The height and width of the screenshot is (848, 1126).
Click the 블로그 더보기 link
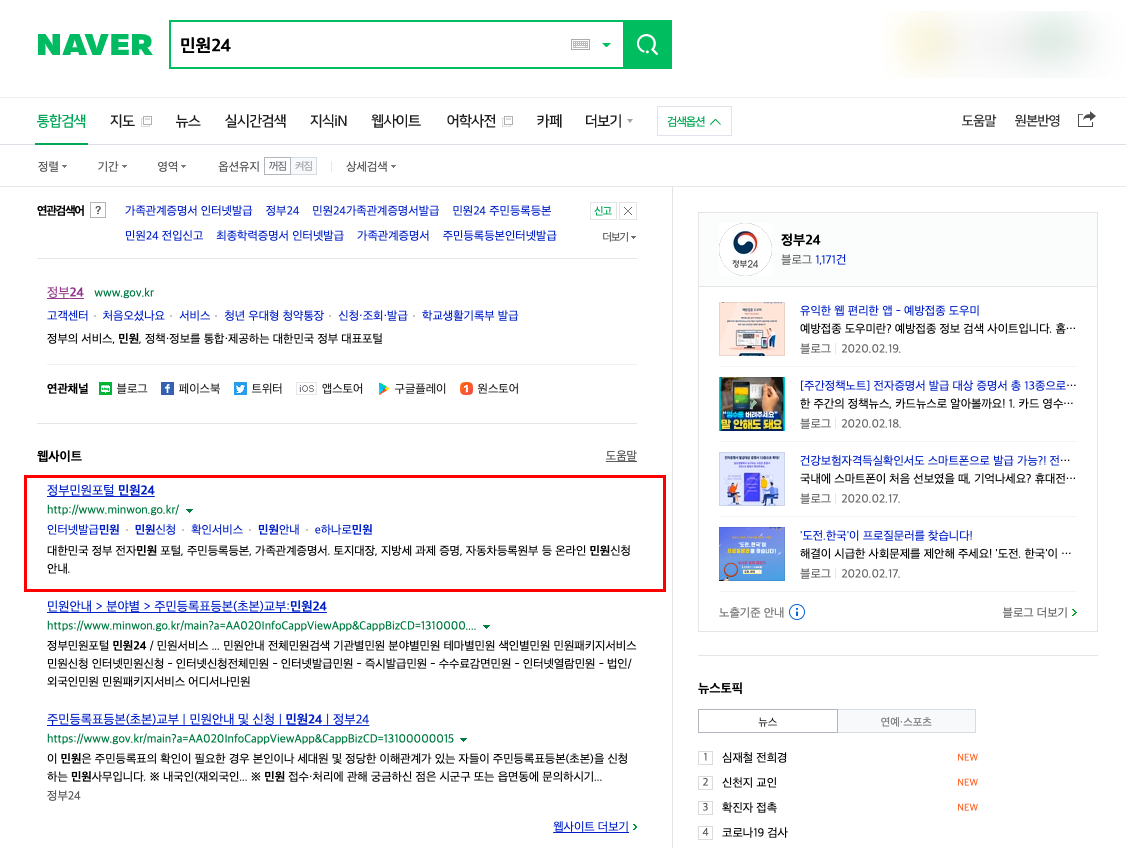pos(1040,612)
